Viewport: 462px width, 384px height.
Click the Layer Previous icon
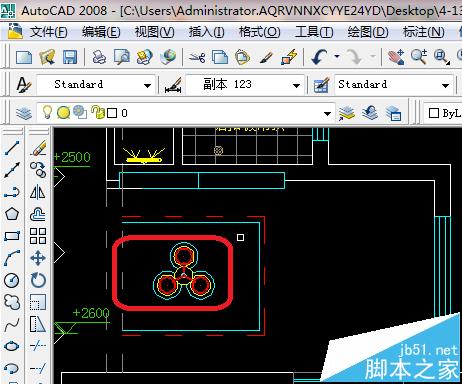[x=370, y=113]
